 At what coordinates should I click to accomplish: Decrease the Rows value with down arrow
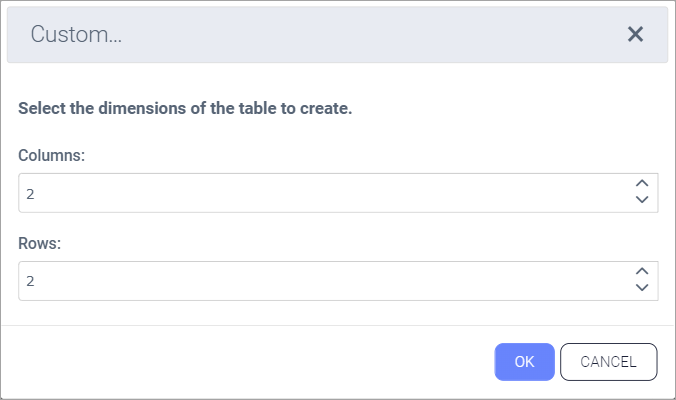click(642, 288)
